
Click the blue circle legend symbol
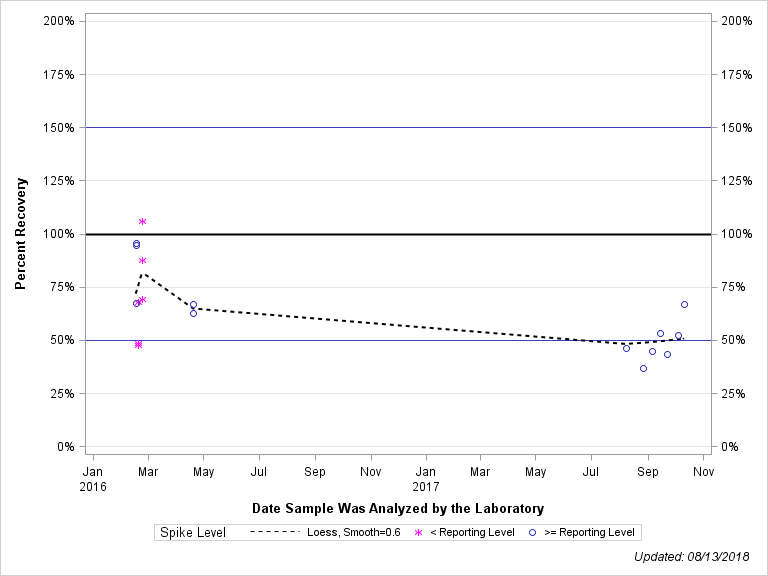coord(532,532)
